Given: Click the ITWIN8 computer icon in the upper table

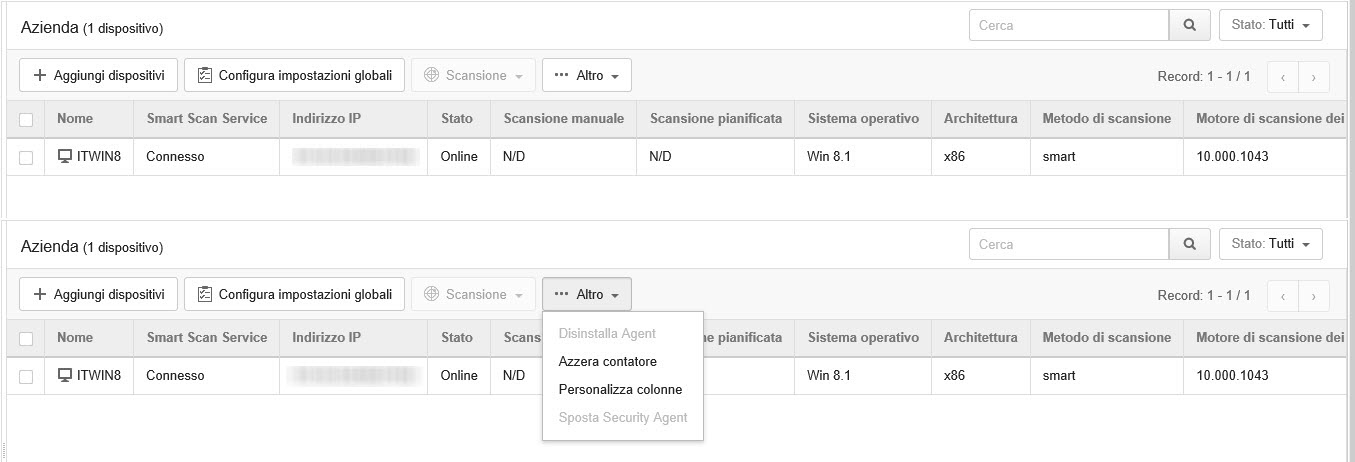Looking at the screenshot, I should click(65, 156).
